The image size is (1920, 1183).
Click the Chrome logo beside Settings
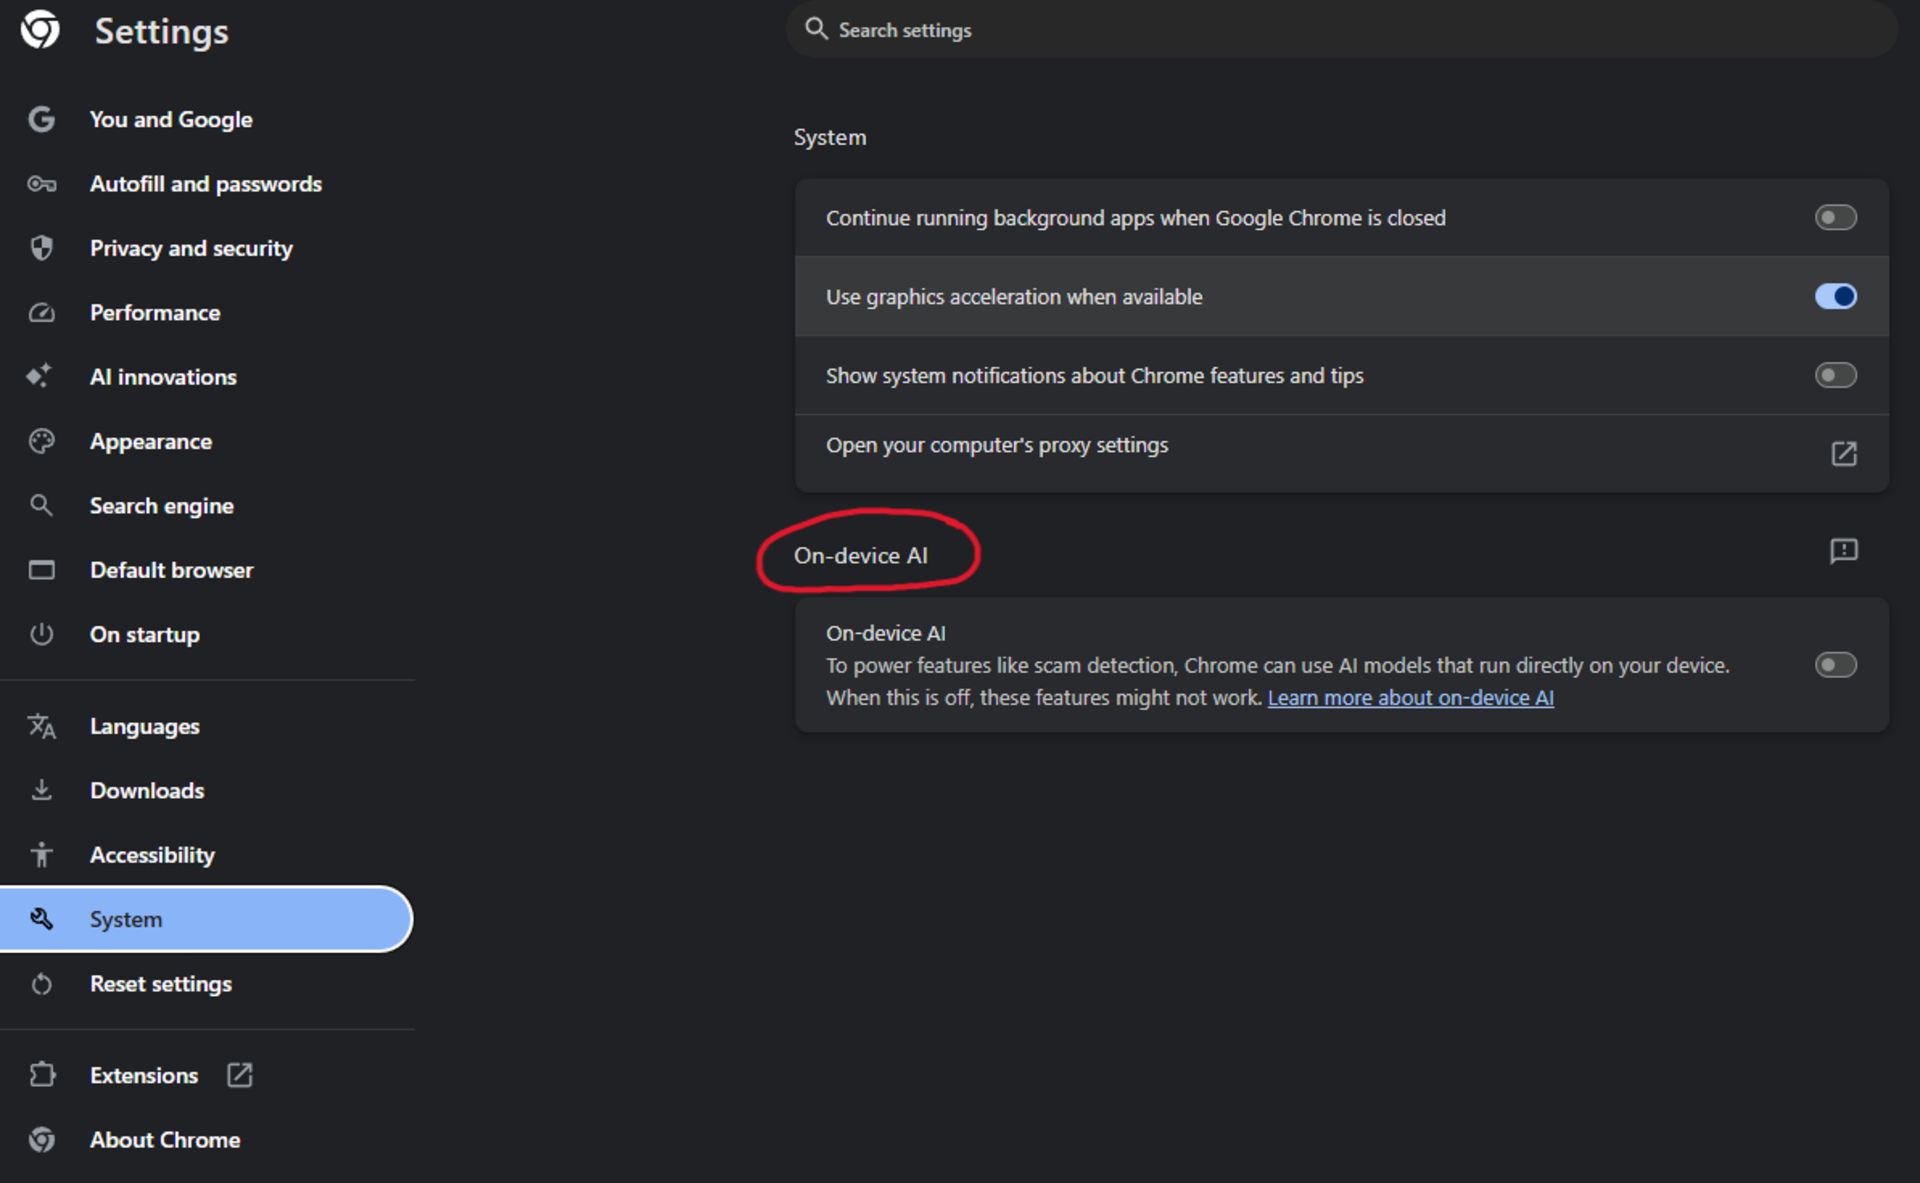click(40, 29)
